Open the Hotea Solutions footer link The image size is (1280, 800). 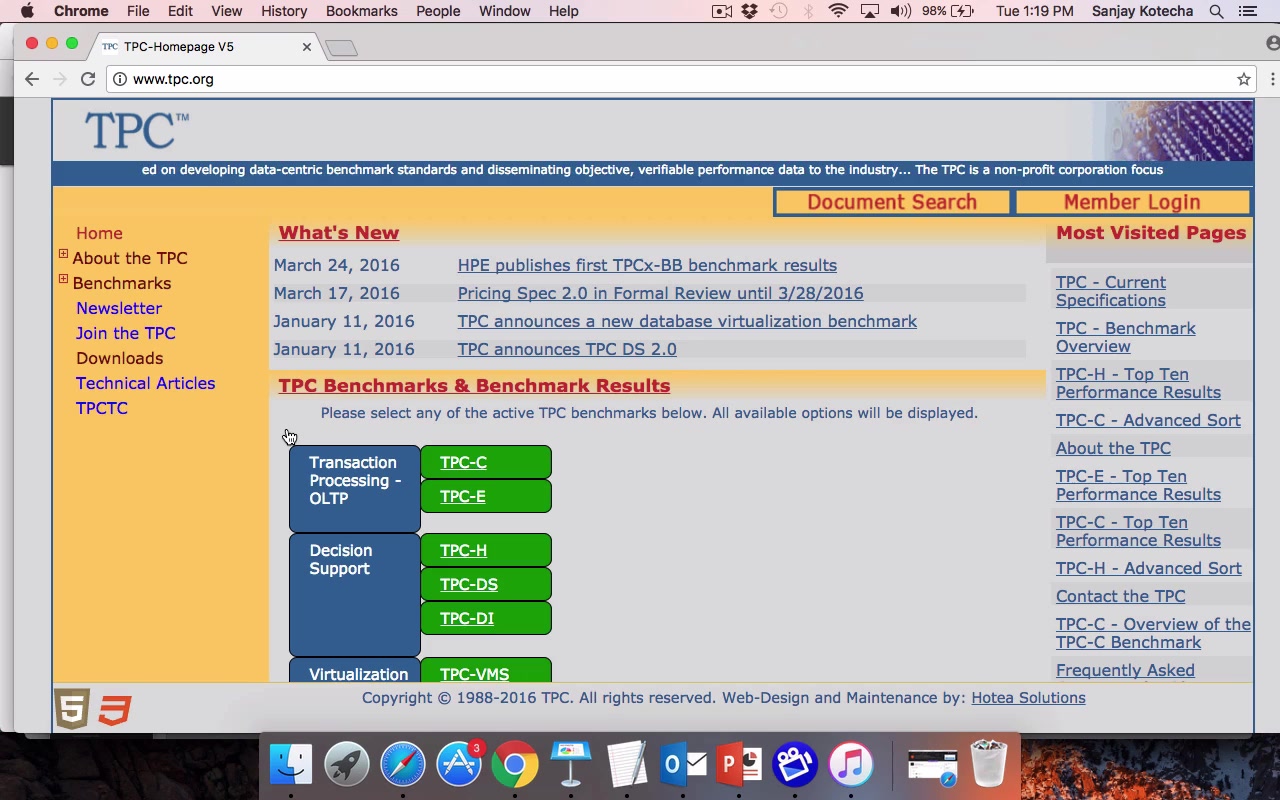(x=1028, y=698)
